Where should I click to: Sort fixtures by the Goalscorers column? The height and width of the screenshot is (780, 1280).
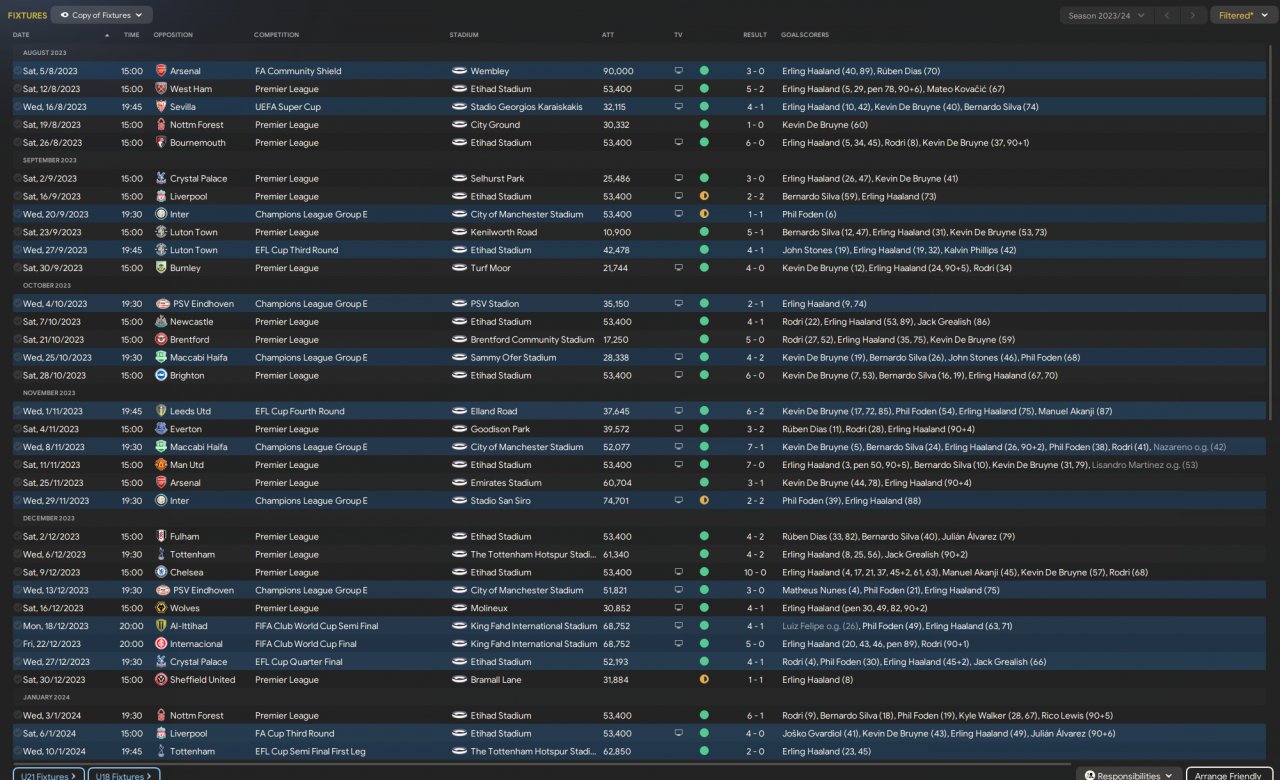805,35
